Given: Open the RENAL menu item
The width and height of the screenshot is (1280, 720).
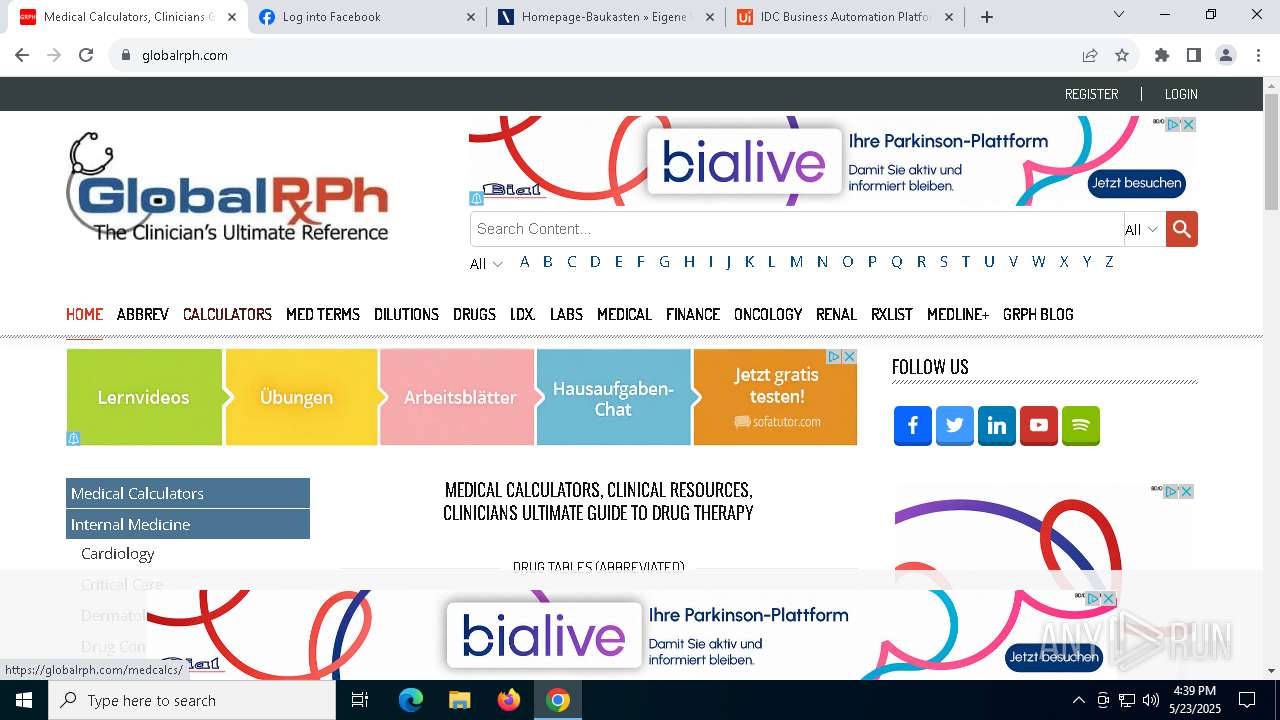Looking at the screenshot, I should point(836,314).
